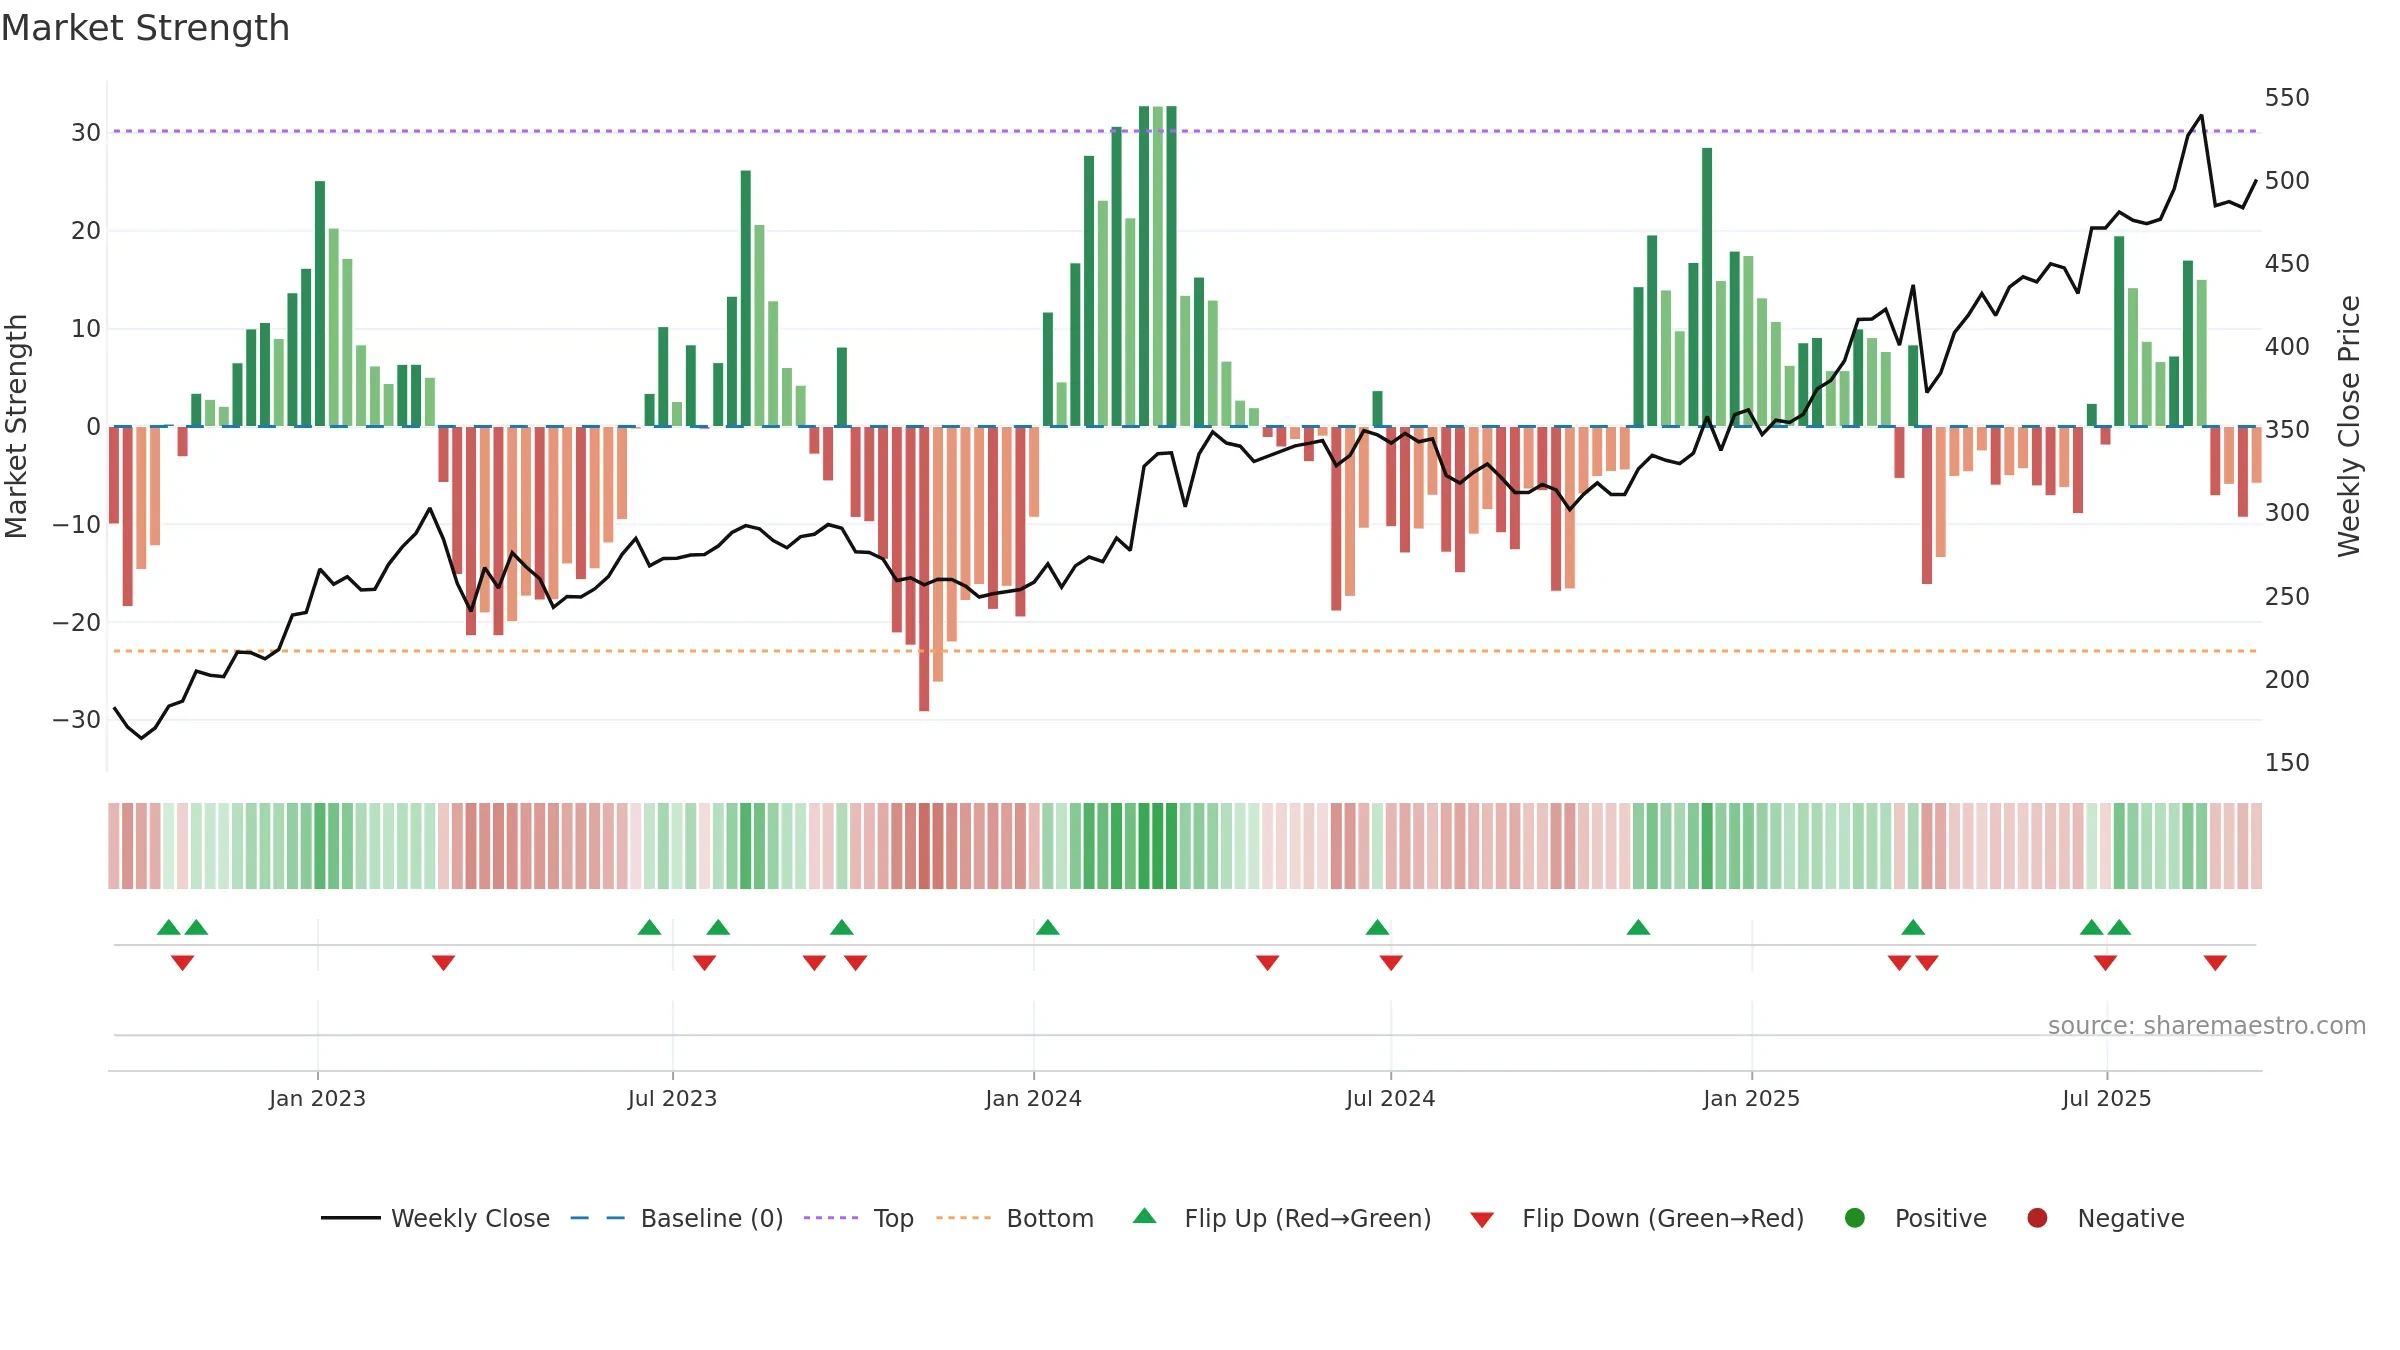Click the 350 price tick label
The width and height of the screenshot is (2400, 1350).
click(2287, 430)
